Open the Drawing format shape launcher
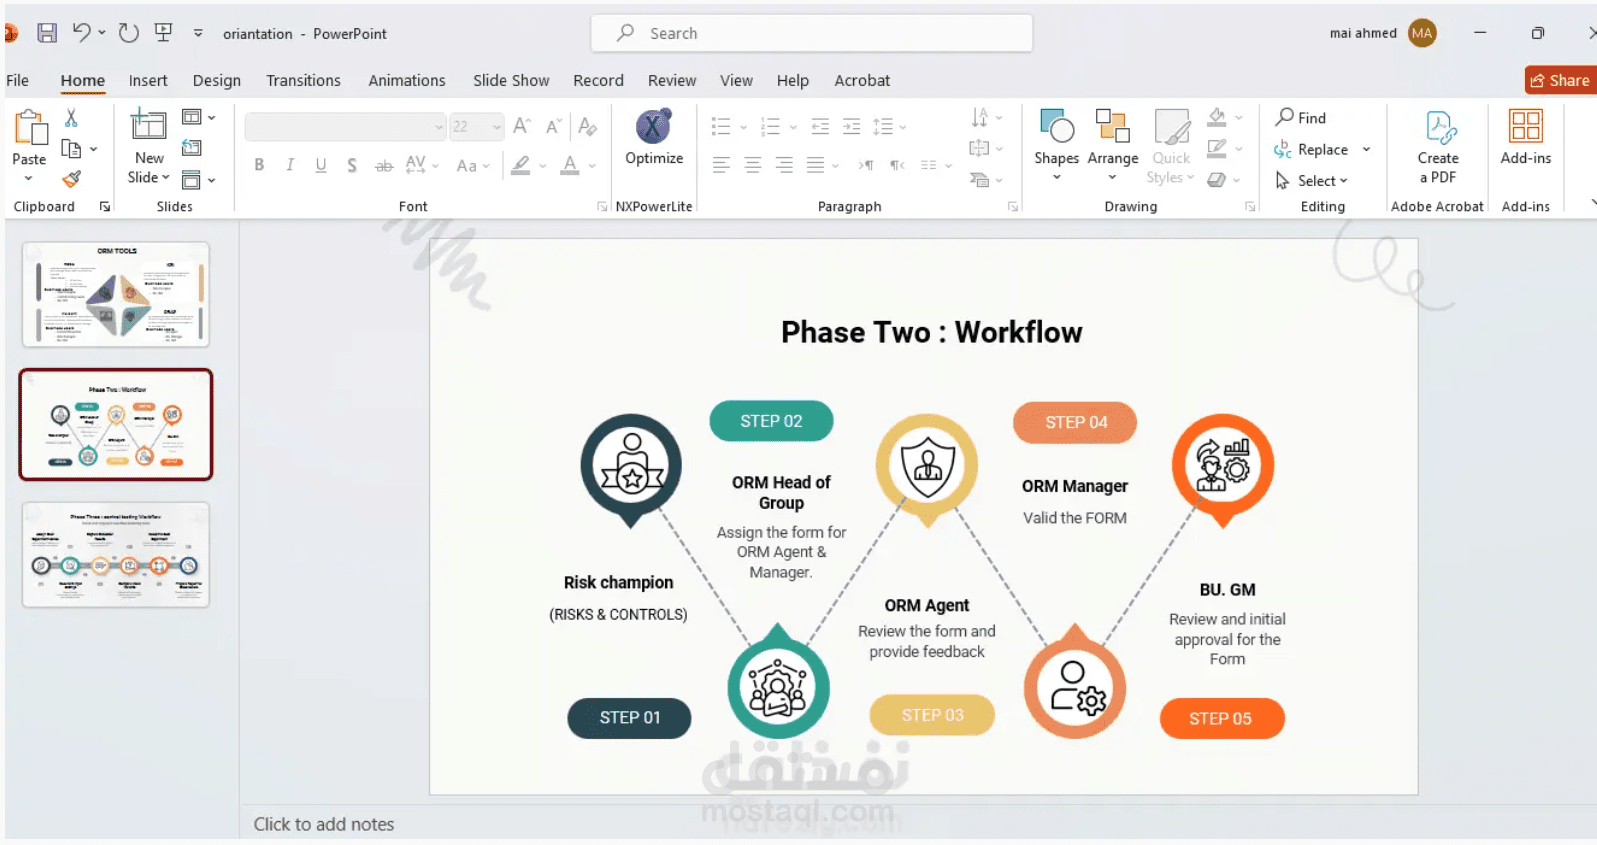 pos(1250,207)
